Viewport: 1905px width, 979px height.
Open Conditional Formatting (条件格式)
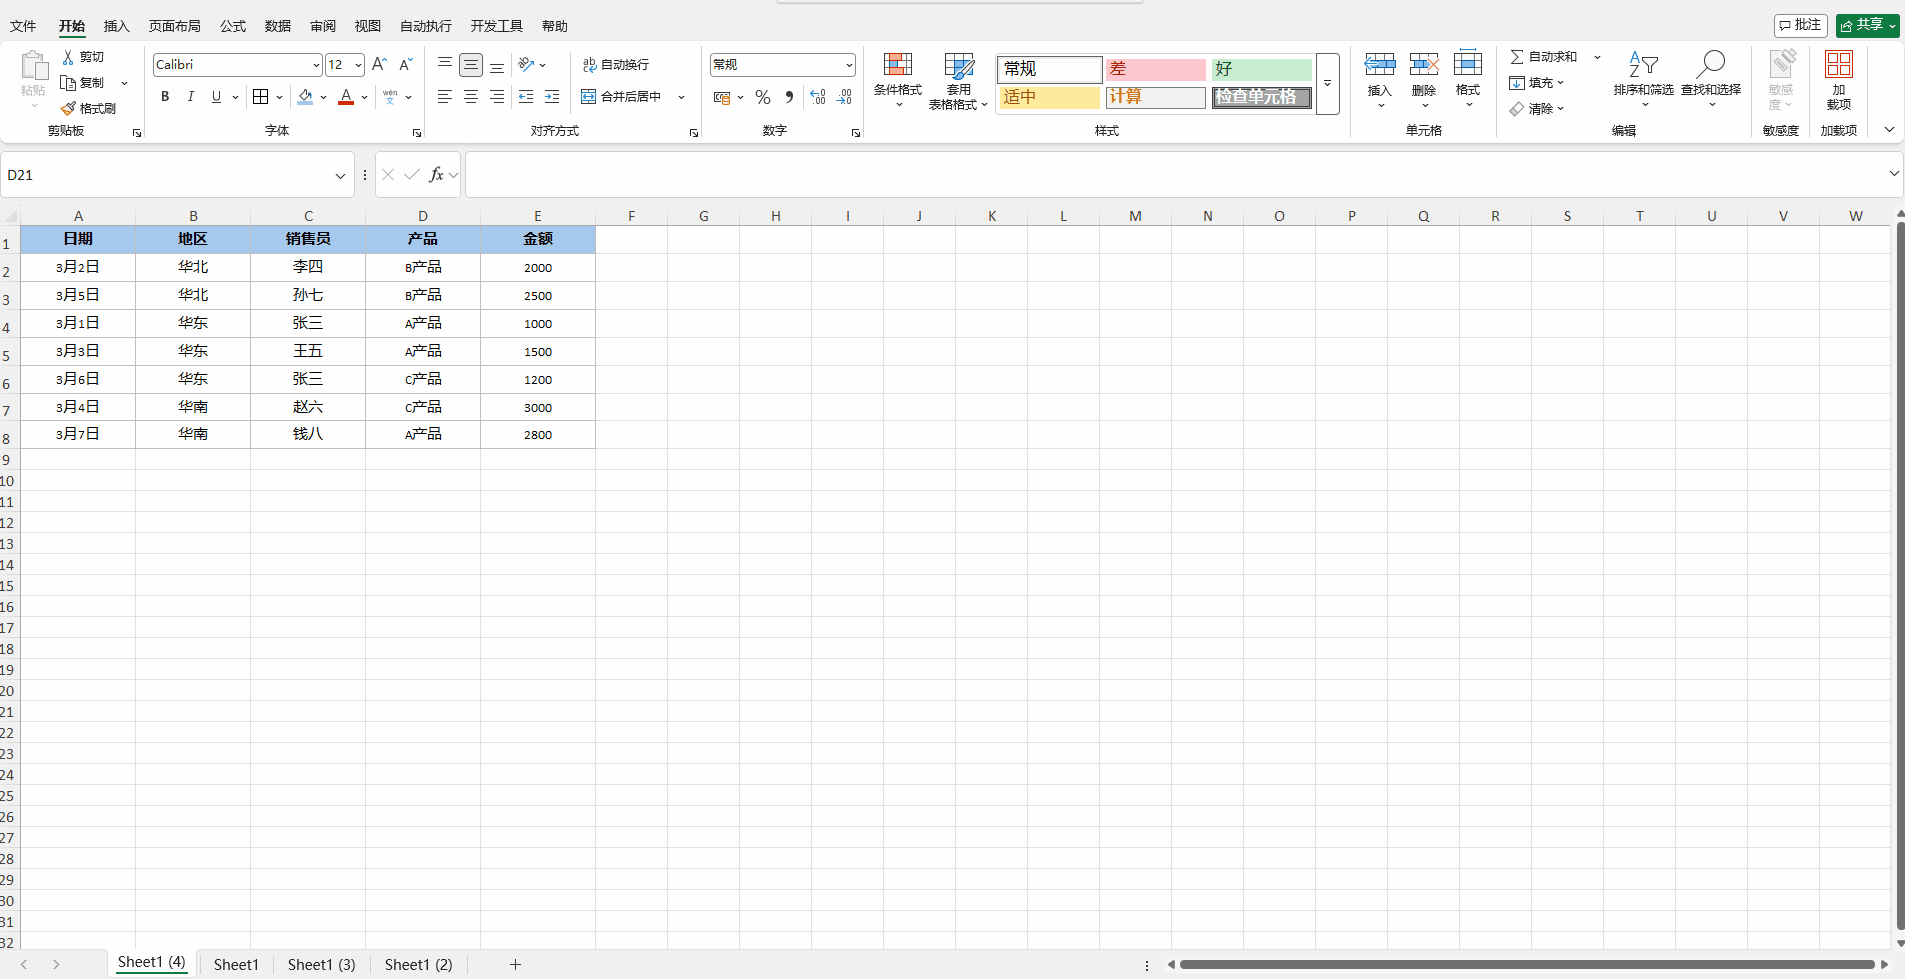pos(898,80)
